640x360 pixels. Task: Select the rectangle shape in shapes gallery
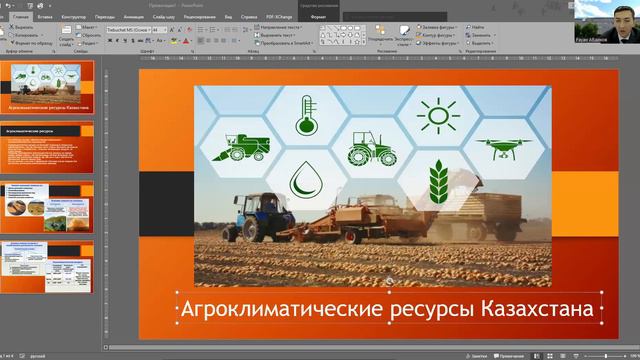[x=343, y=28]
